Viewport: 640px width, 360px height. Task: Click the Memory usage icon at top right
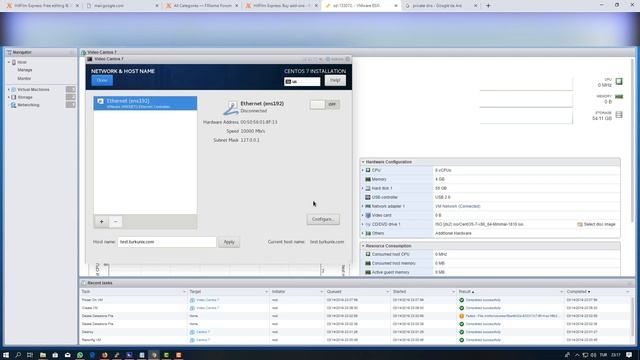point(619,97)
